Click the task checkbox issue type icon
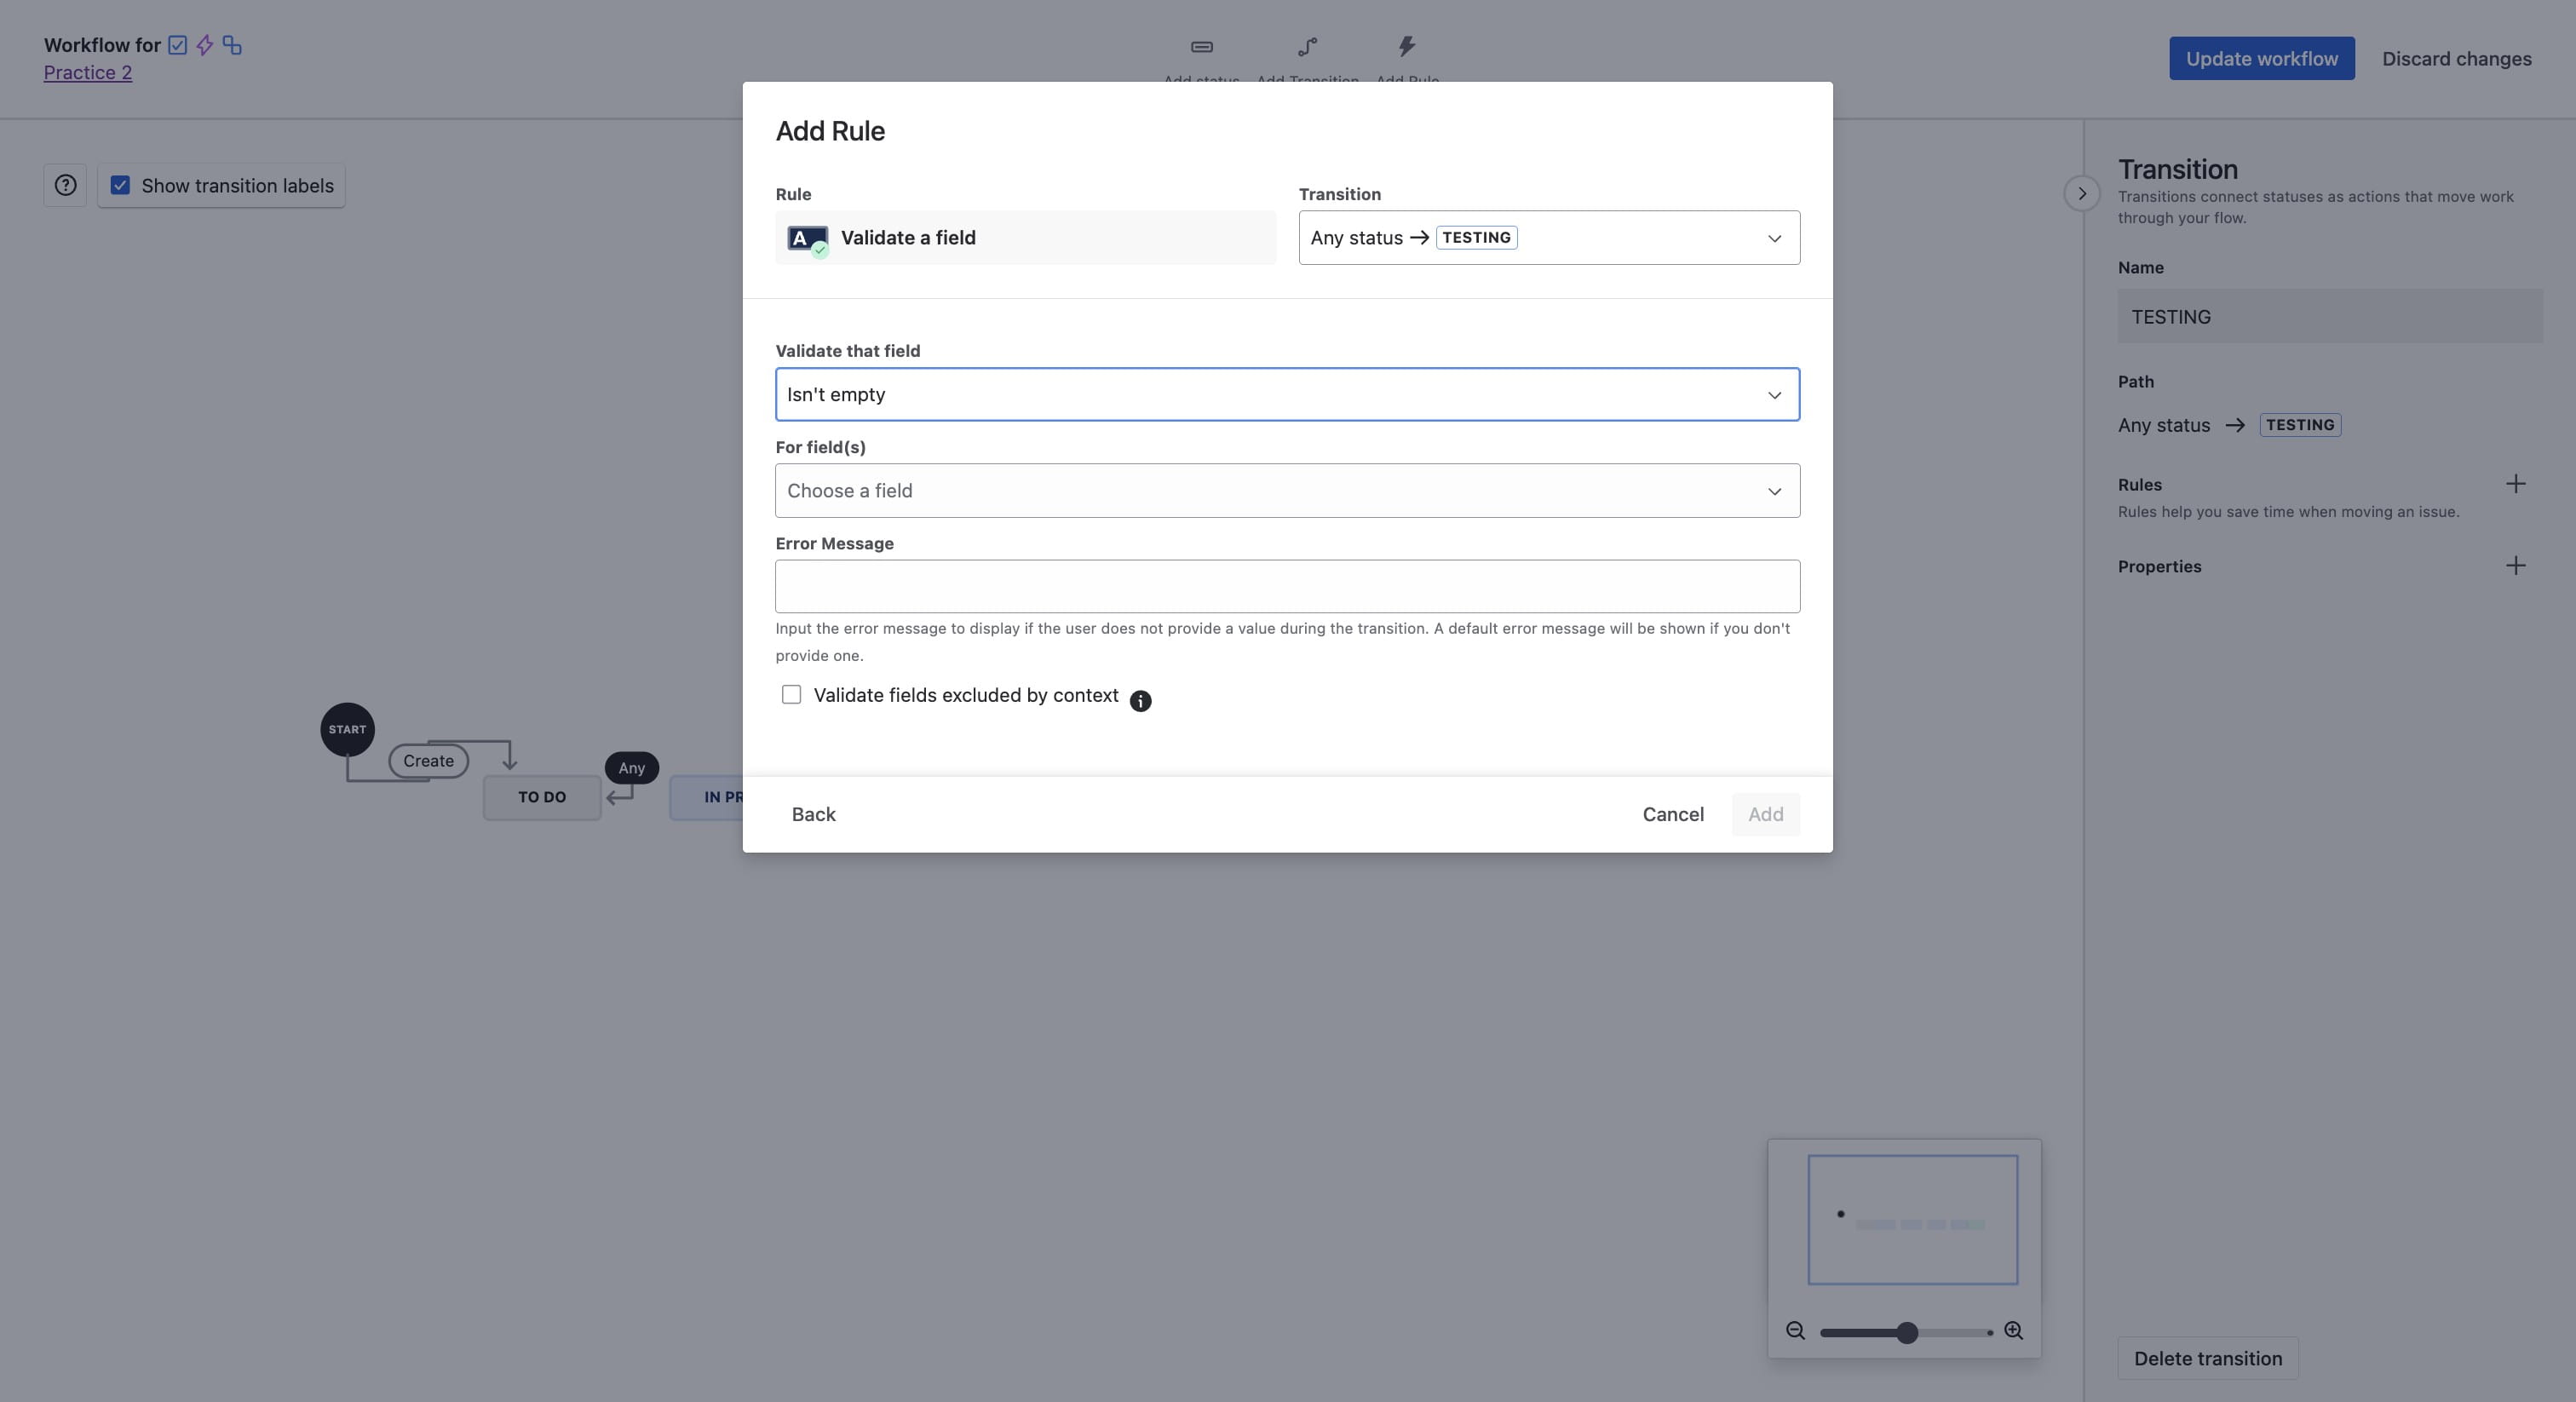The image size is (2576, 1402). tap(178, 45)
